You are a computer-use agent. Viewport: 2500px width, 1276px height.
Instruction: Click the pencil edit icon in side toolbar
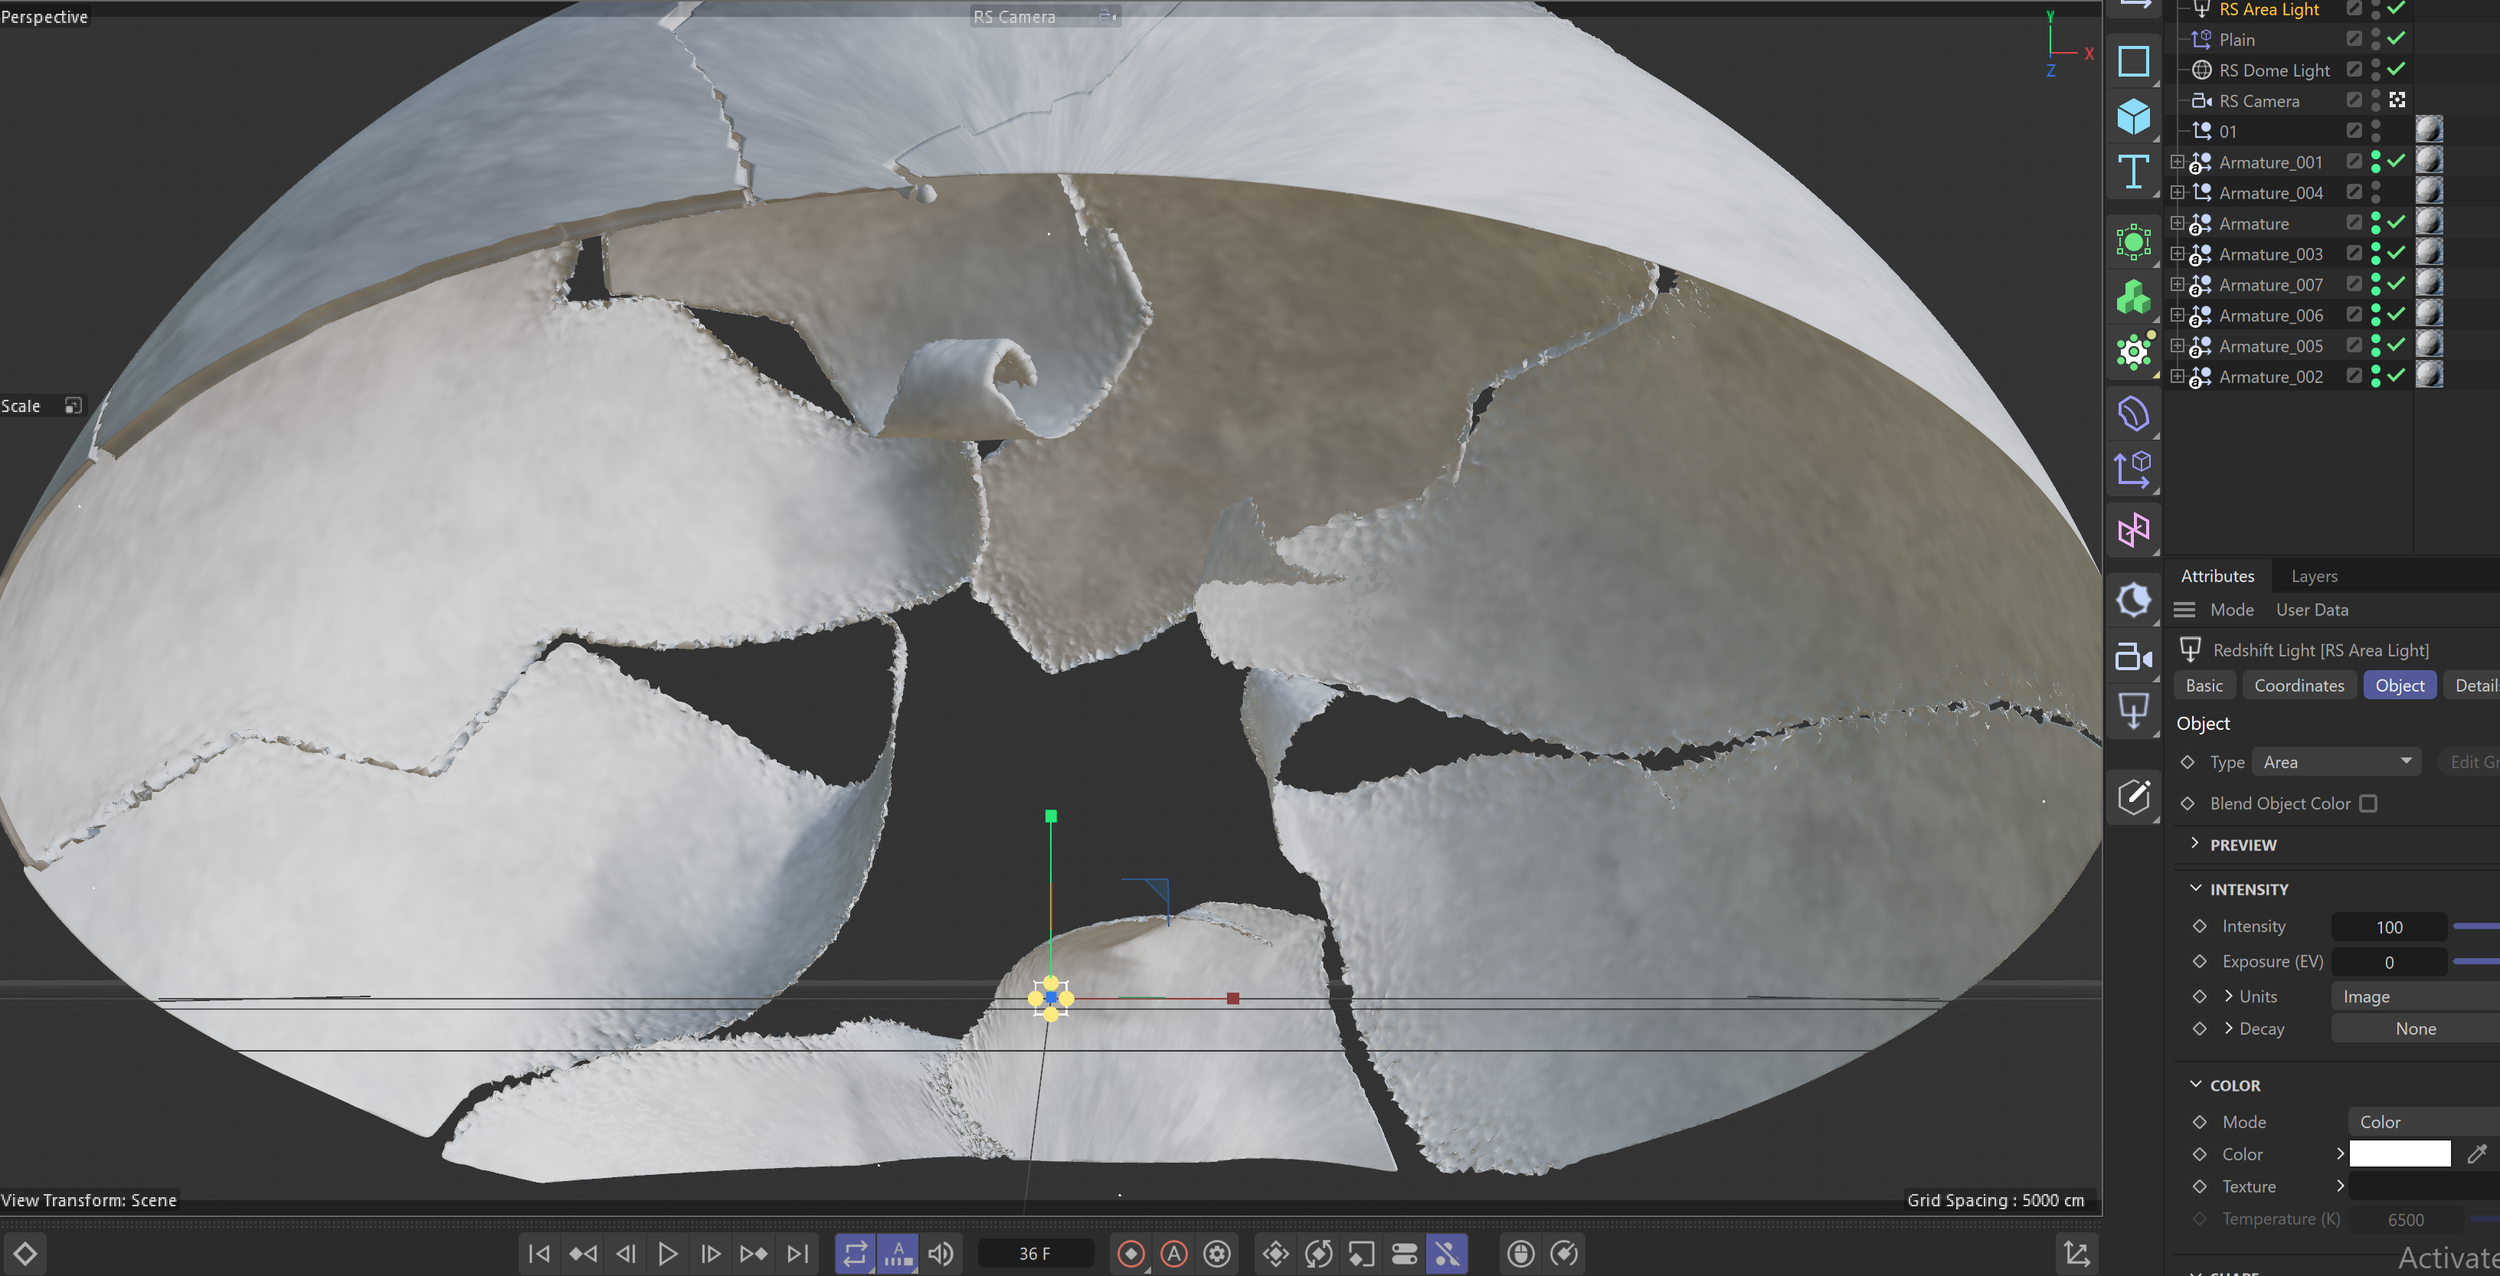(x=2133, y=797)
